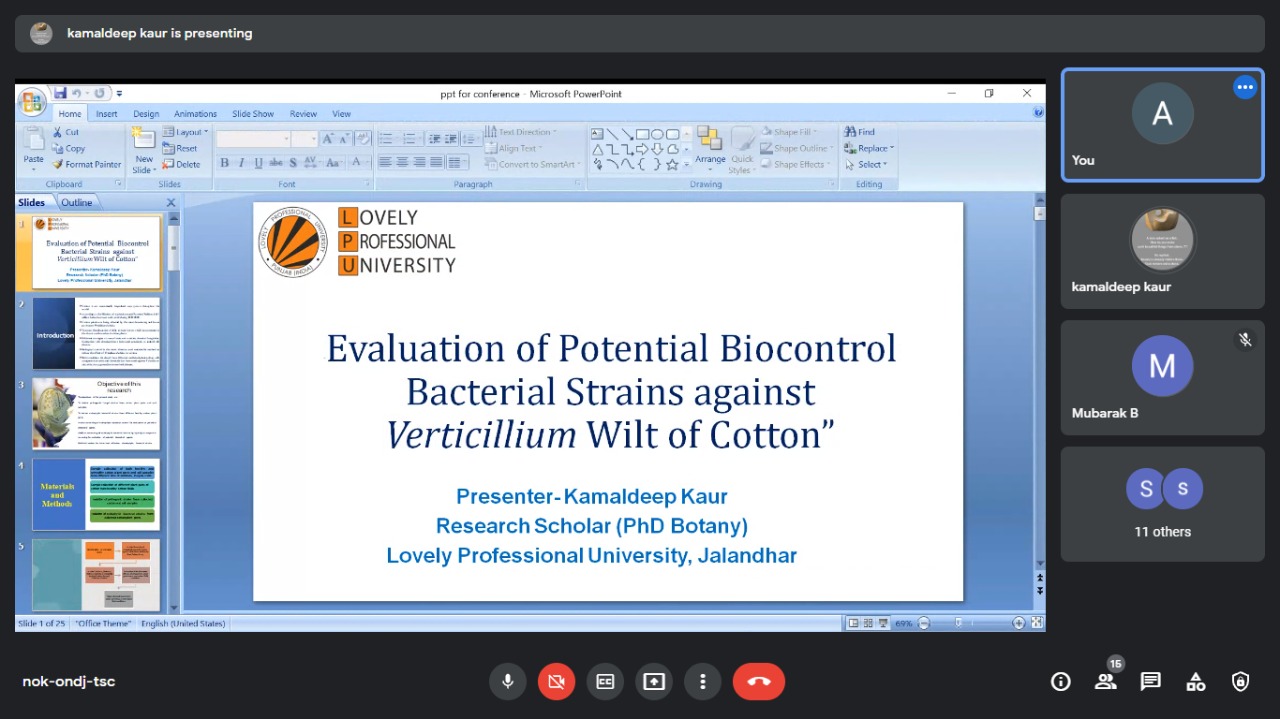Click the Office button in PowerPoint
This screenshot has width=1280, height=719.
[x=32, y=101]
